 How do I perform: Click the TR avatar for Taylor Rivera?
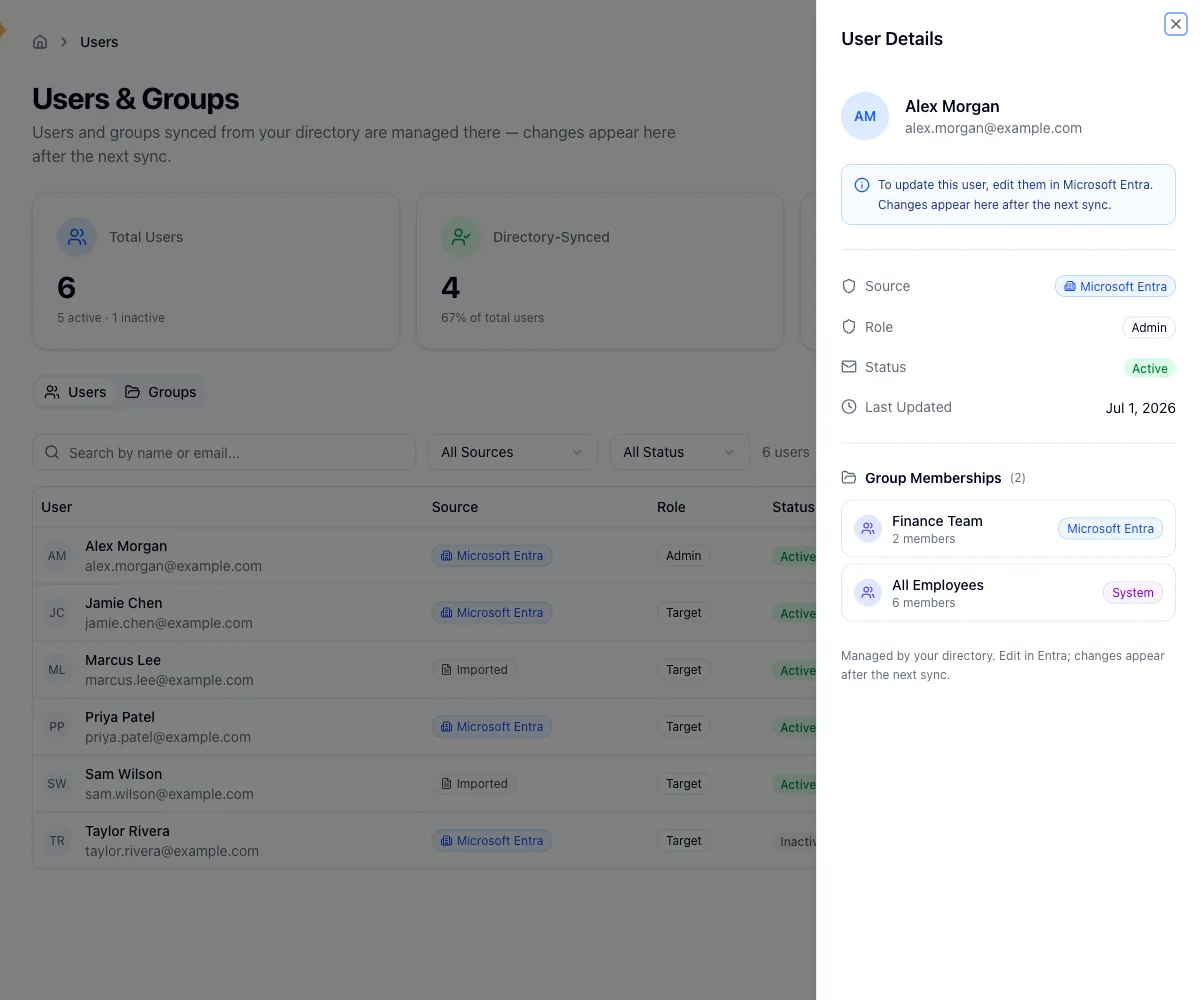click(57, 841)
